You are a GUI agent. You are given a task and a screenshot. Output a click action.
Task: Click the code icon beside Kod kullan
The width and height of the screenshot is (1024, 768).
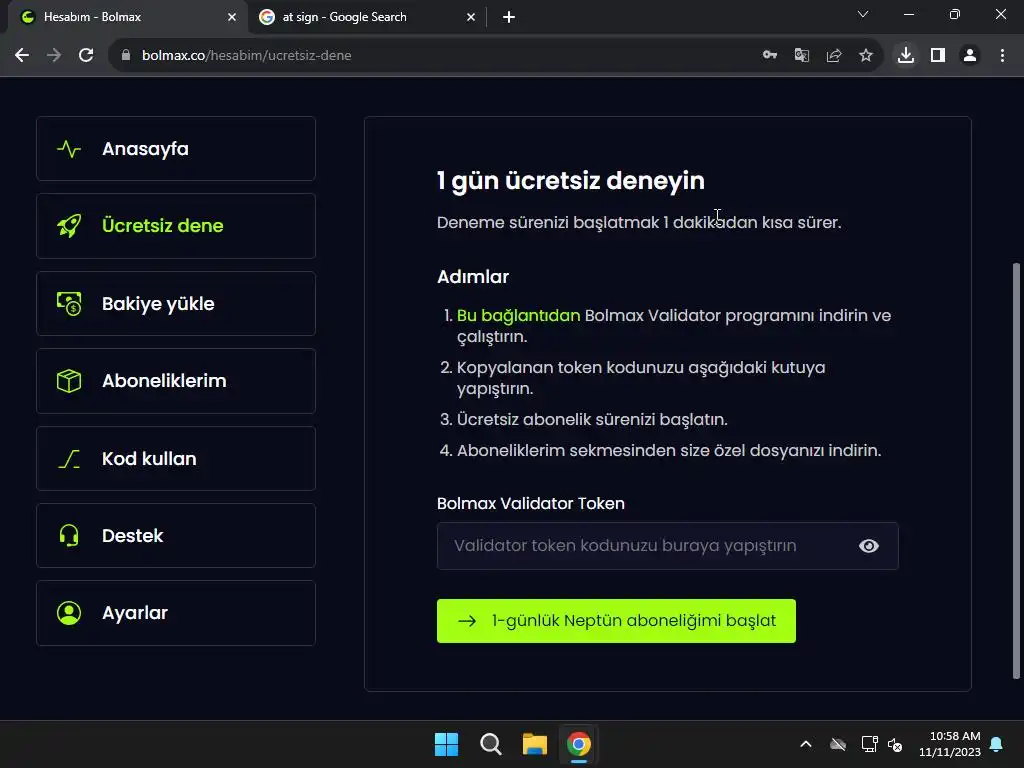[x=69, y=458]
